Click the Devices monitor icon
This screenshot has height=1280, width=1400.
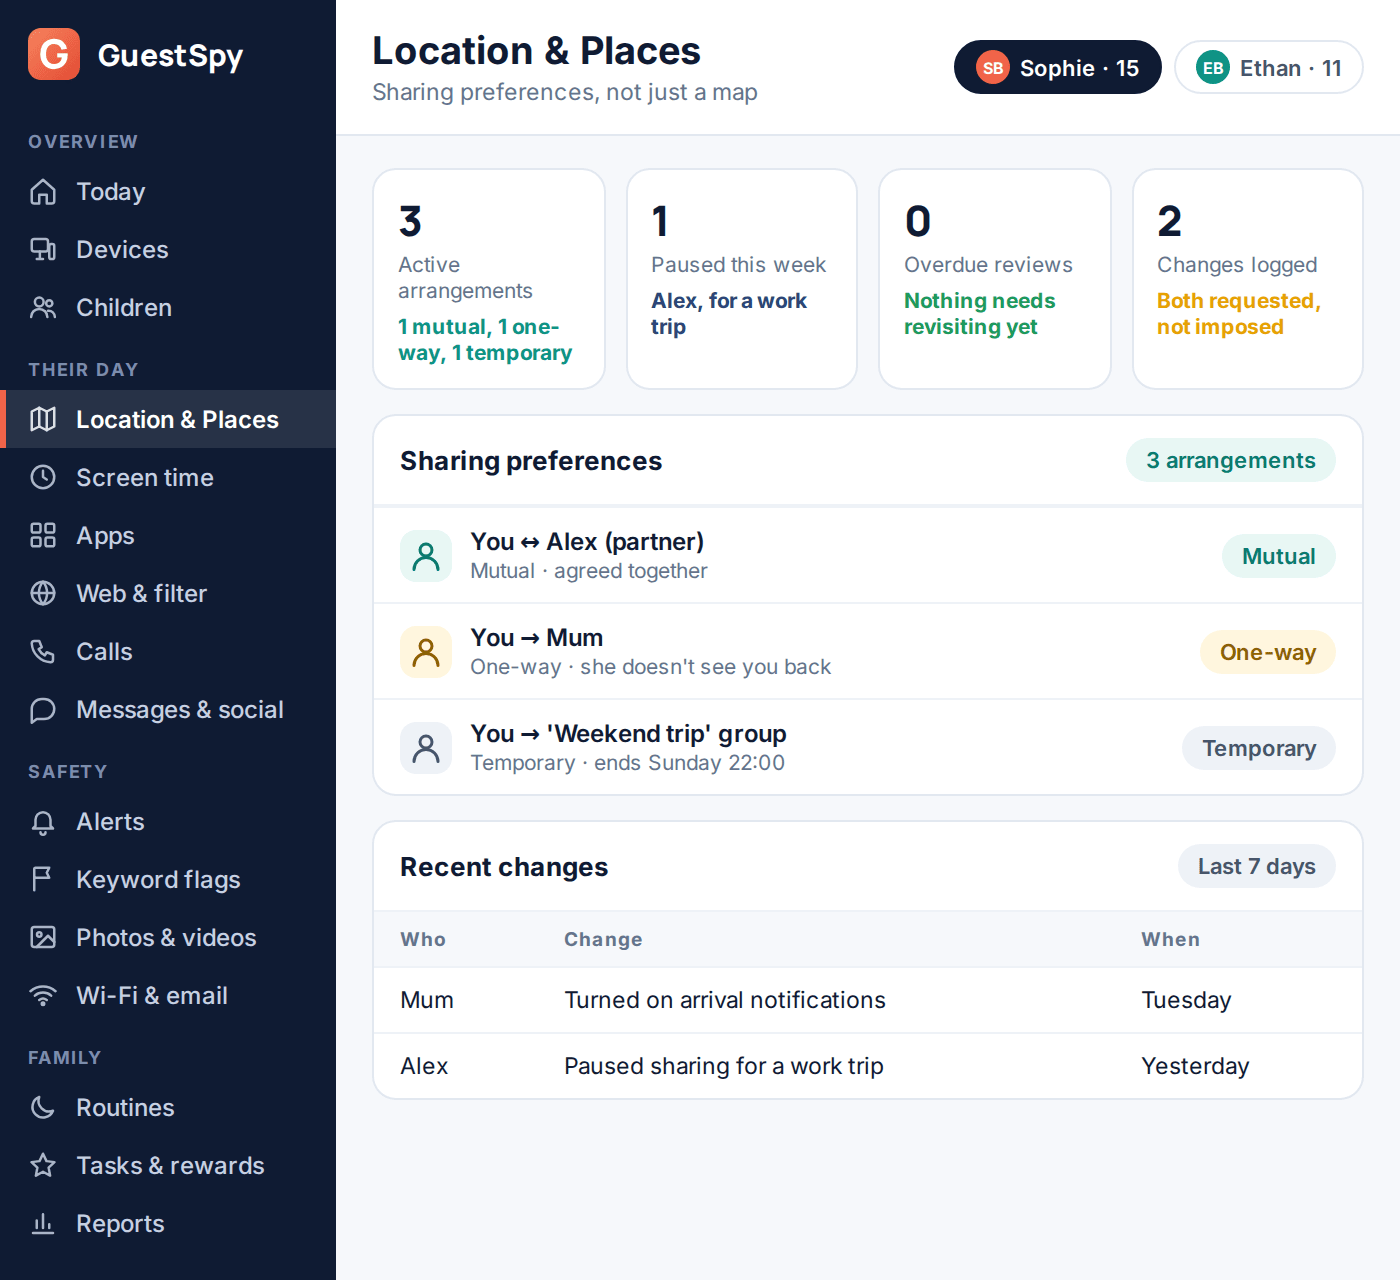pyautogui.click(x=43, y=250)
